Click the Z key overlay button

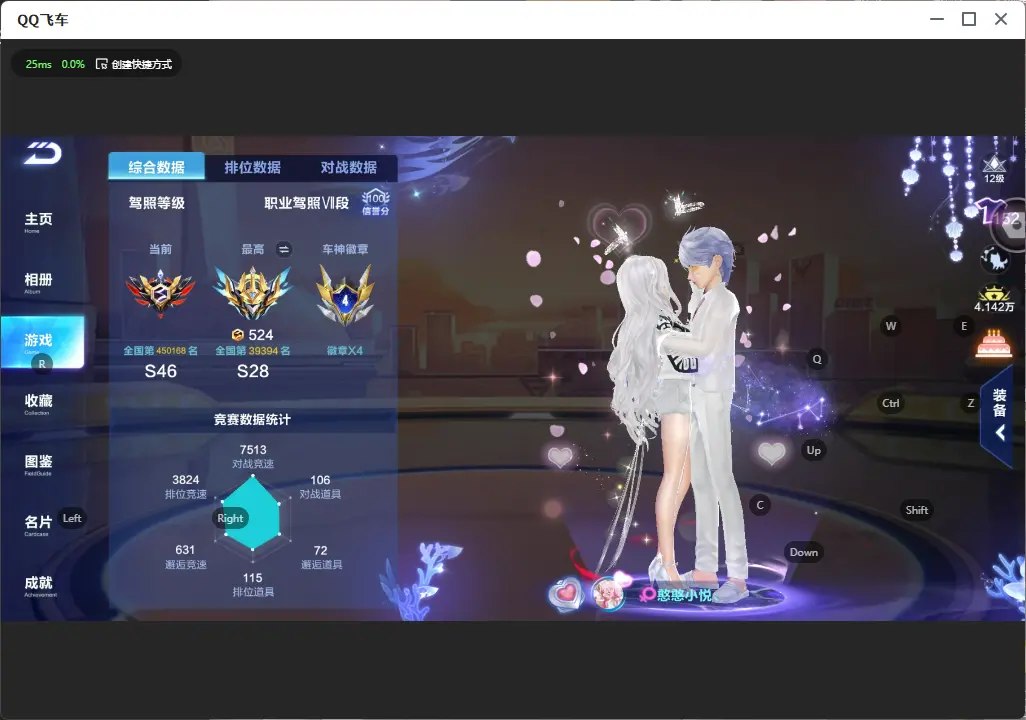tap(971, 403)
